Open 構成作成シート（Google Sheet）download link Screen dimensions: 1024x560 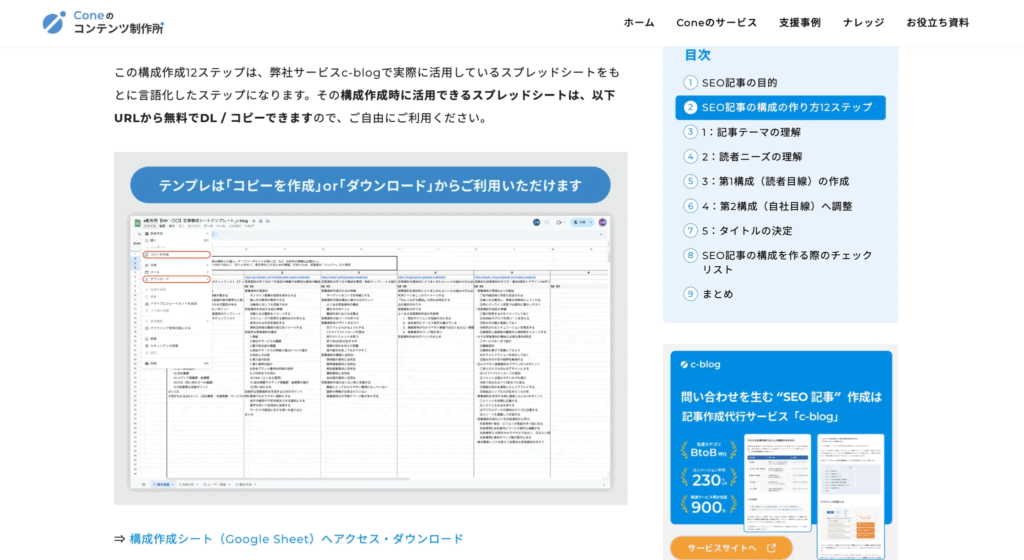click(296, 539)
